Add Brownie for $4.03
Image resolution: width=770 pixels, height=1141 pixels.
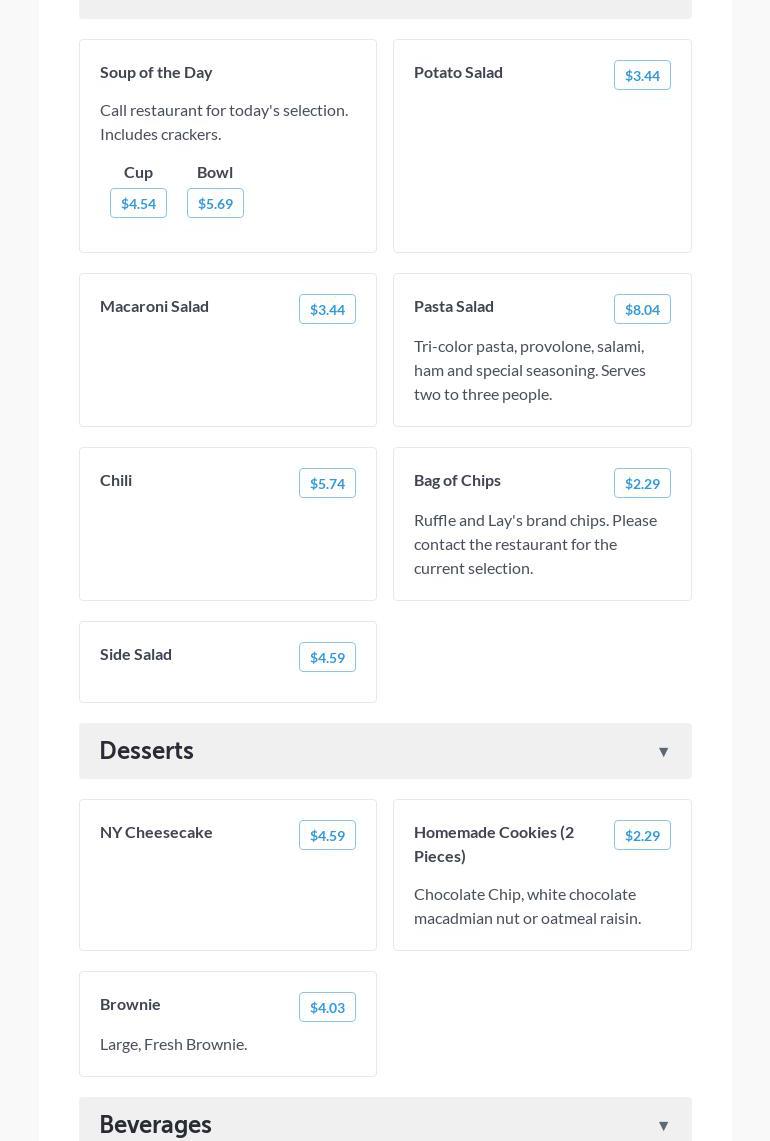point(327,1008)
